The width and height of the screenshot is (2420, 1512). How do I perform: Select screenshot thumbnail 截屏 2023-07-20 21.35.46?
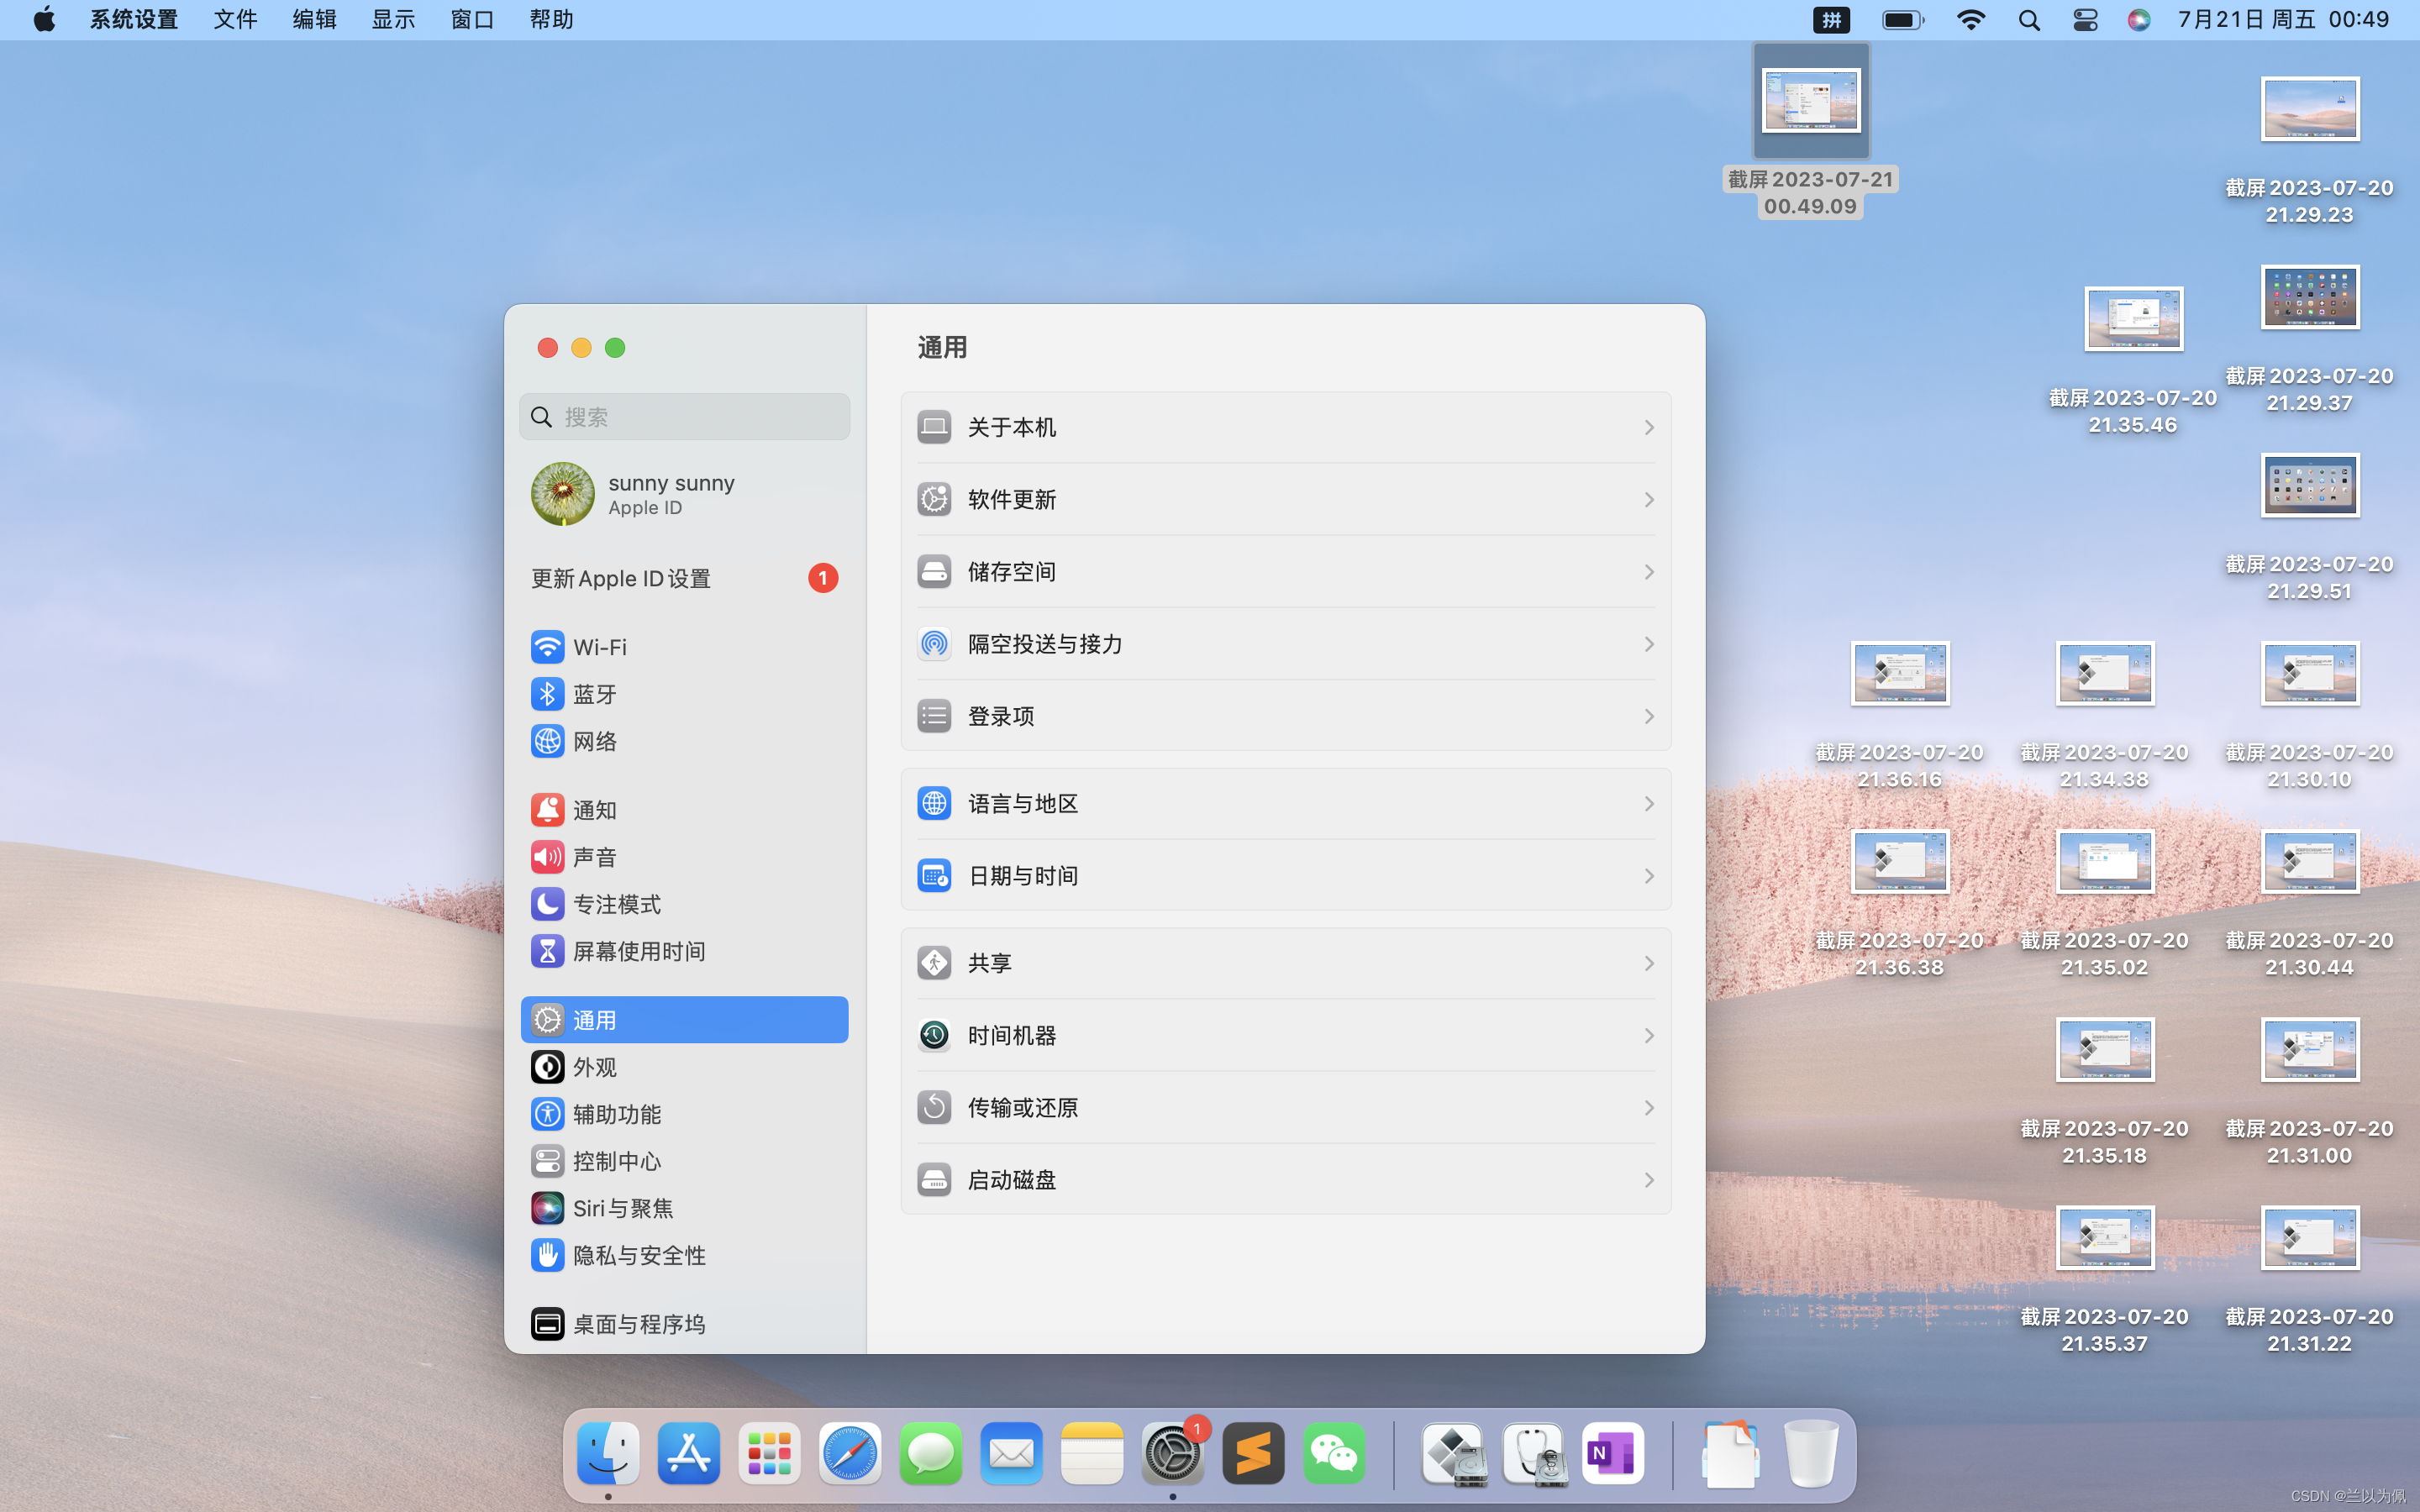coord(2133,320)
